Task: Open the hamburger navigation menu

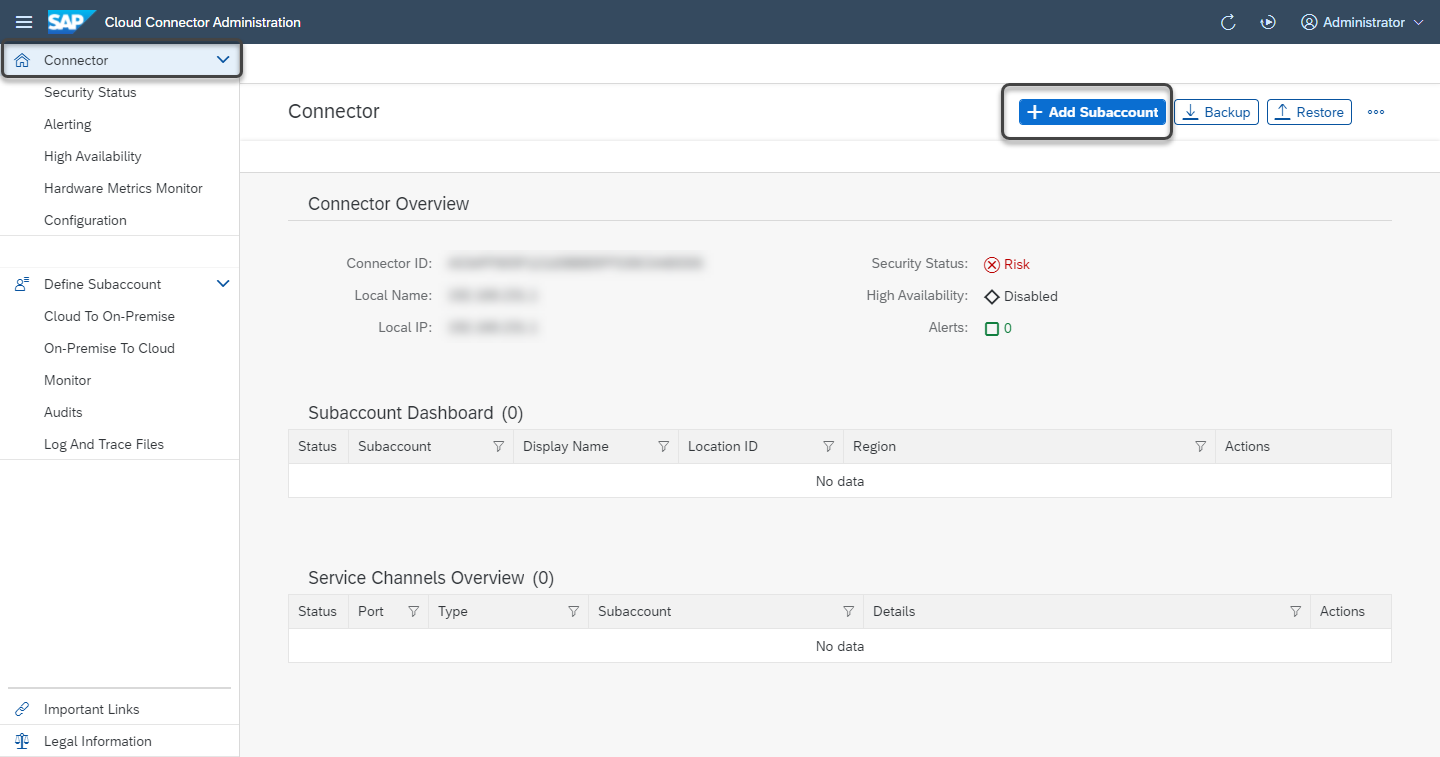Action: pyautogui.click(x=24, y=22)
